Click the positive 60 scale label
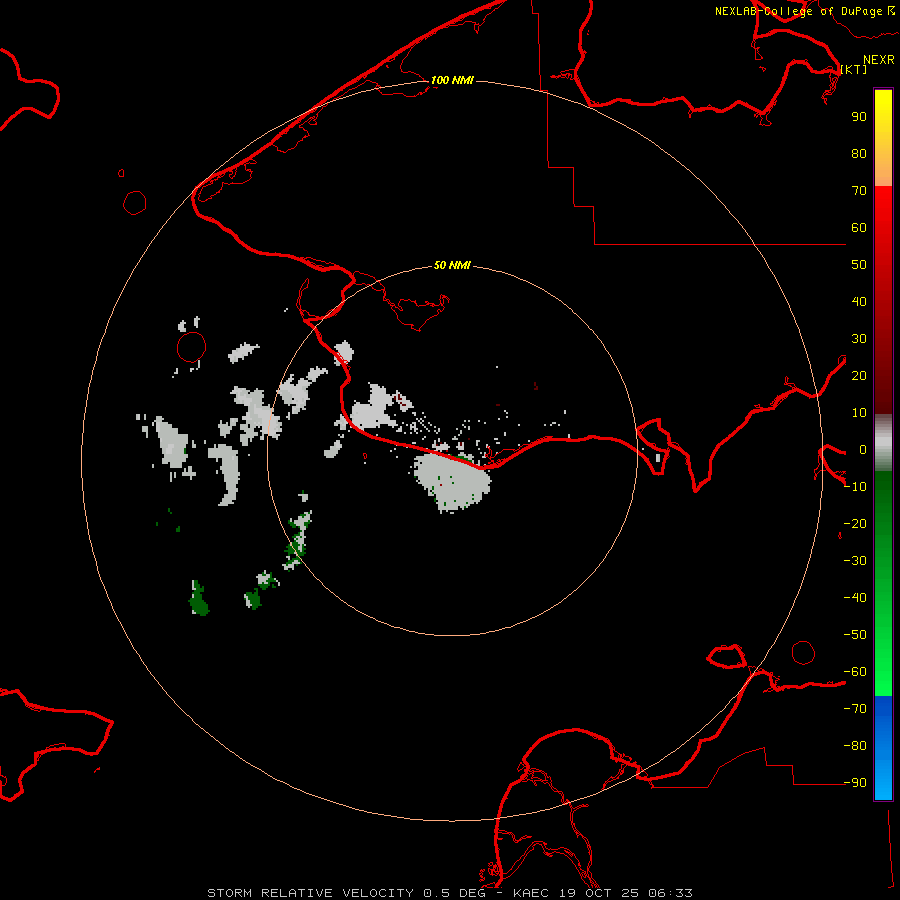The image size is (900, 900). [x=859, y=227]
